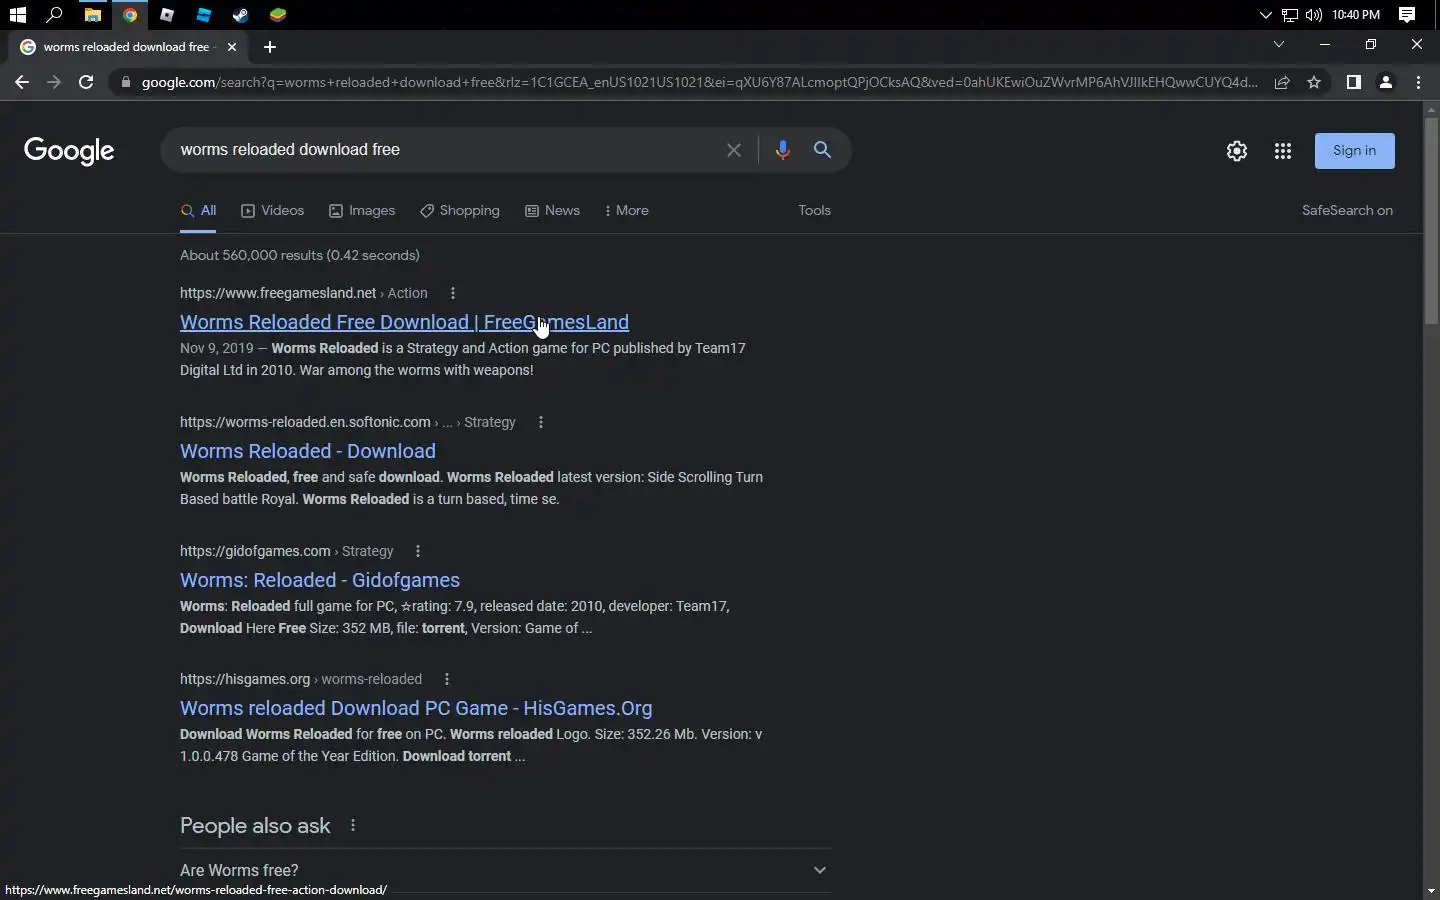1440x900 pixels.
Task: Go to the Google logo homepage
Action: [x=69, y=151]
